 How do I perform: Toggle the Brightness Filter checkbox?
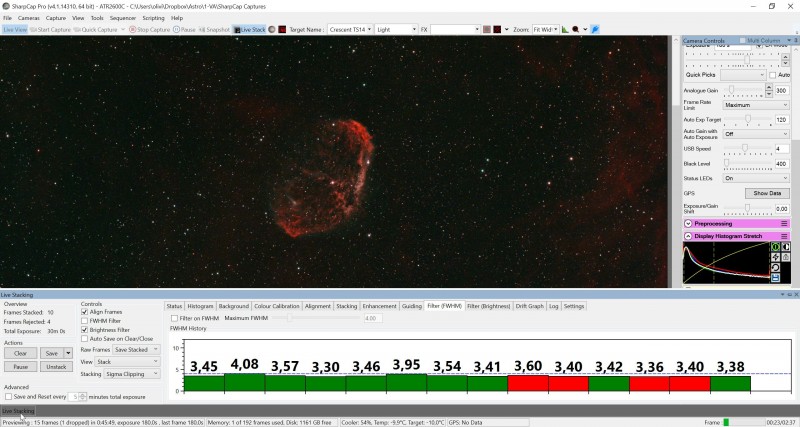click(85, 330)
